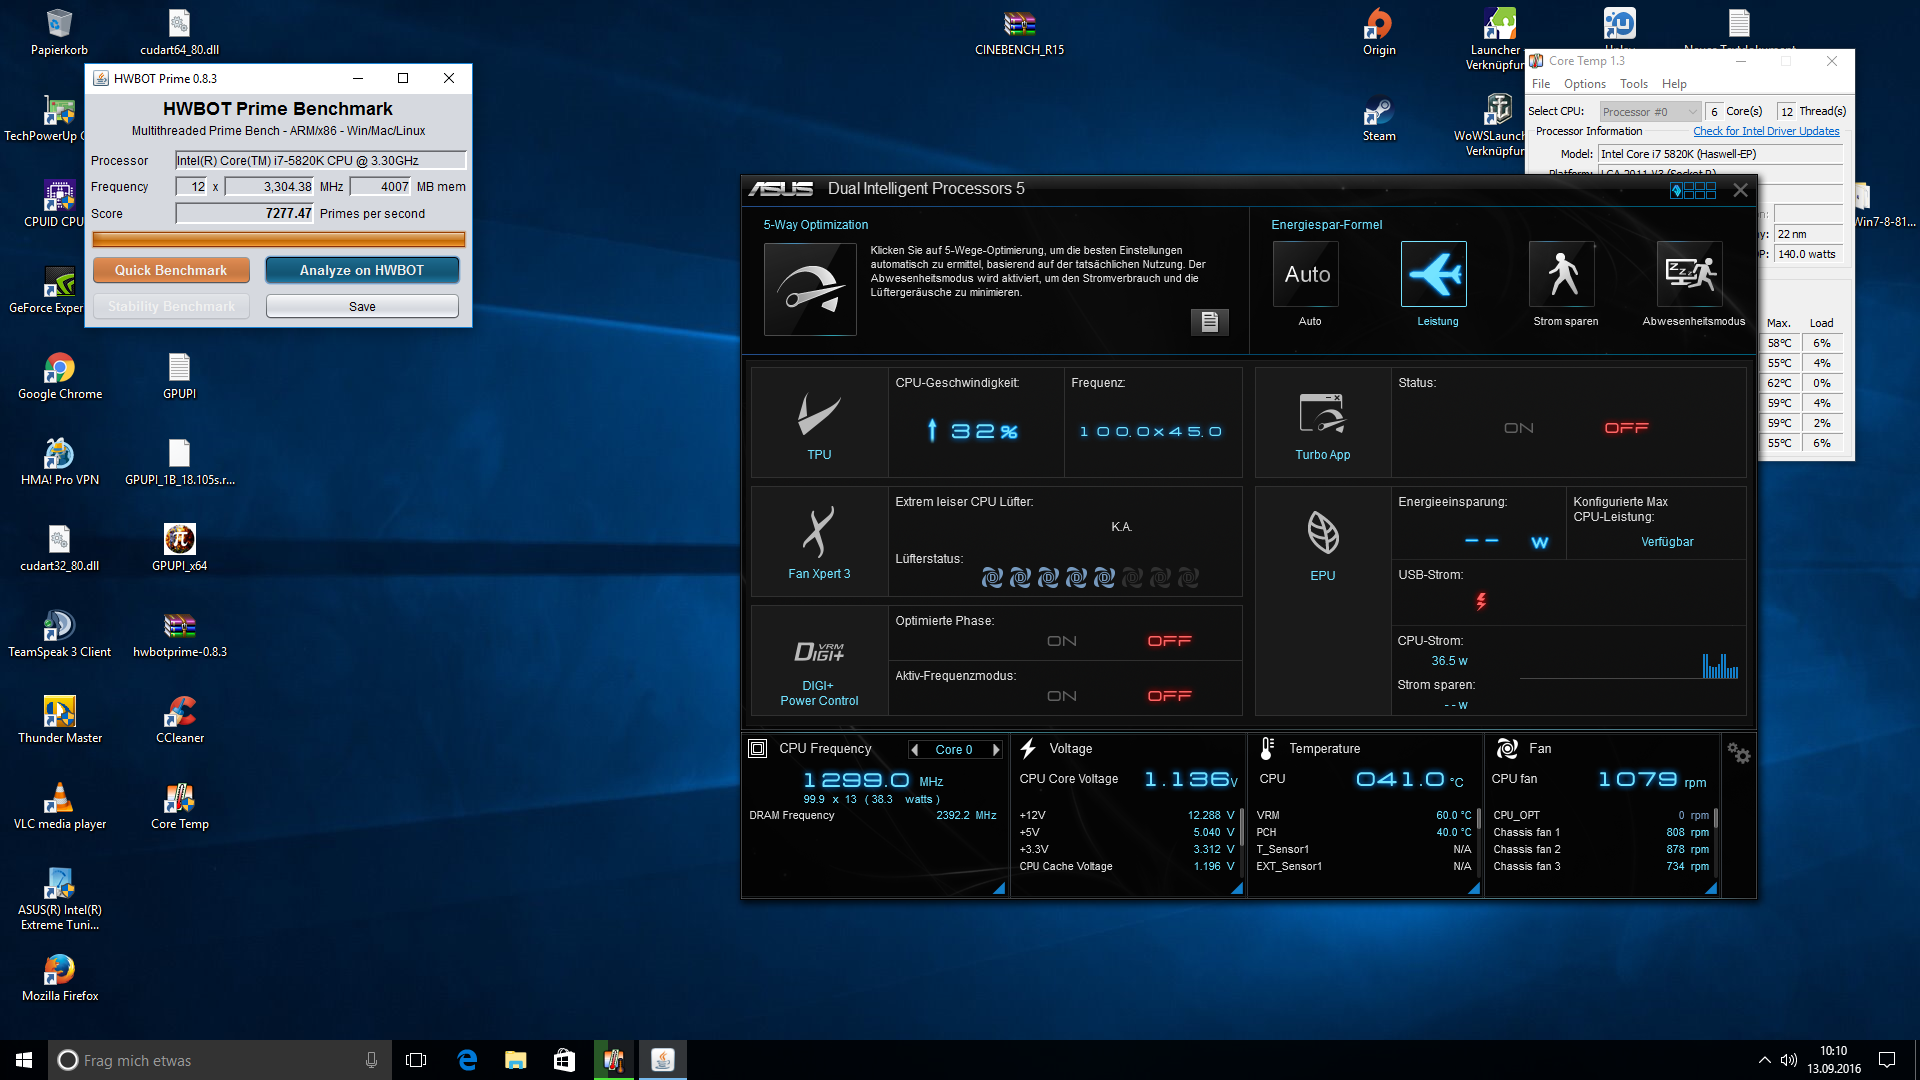This screenshot has height=1080, width=1920.
Task: Click the CPU Frequency panel icon
Action: (x=757, y=748)
